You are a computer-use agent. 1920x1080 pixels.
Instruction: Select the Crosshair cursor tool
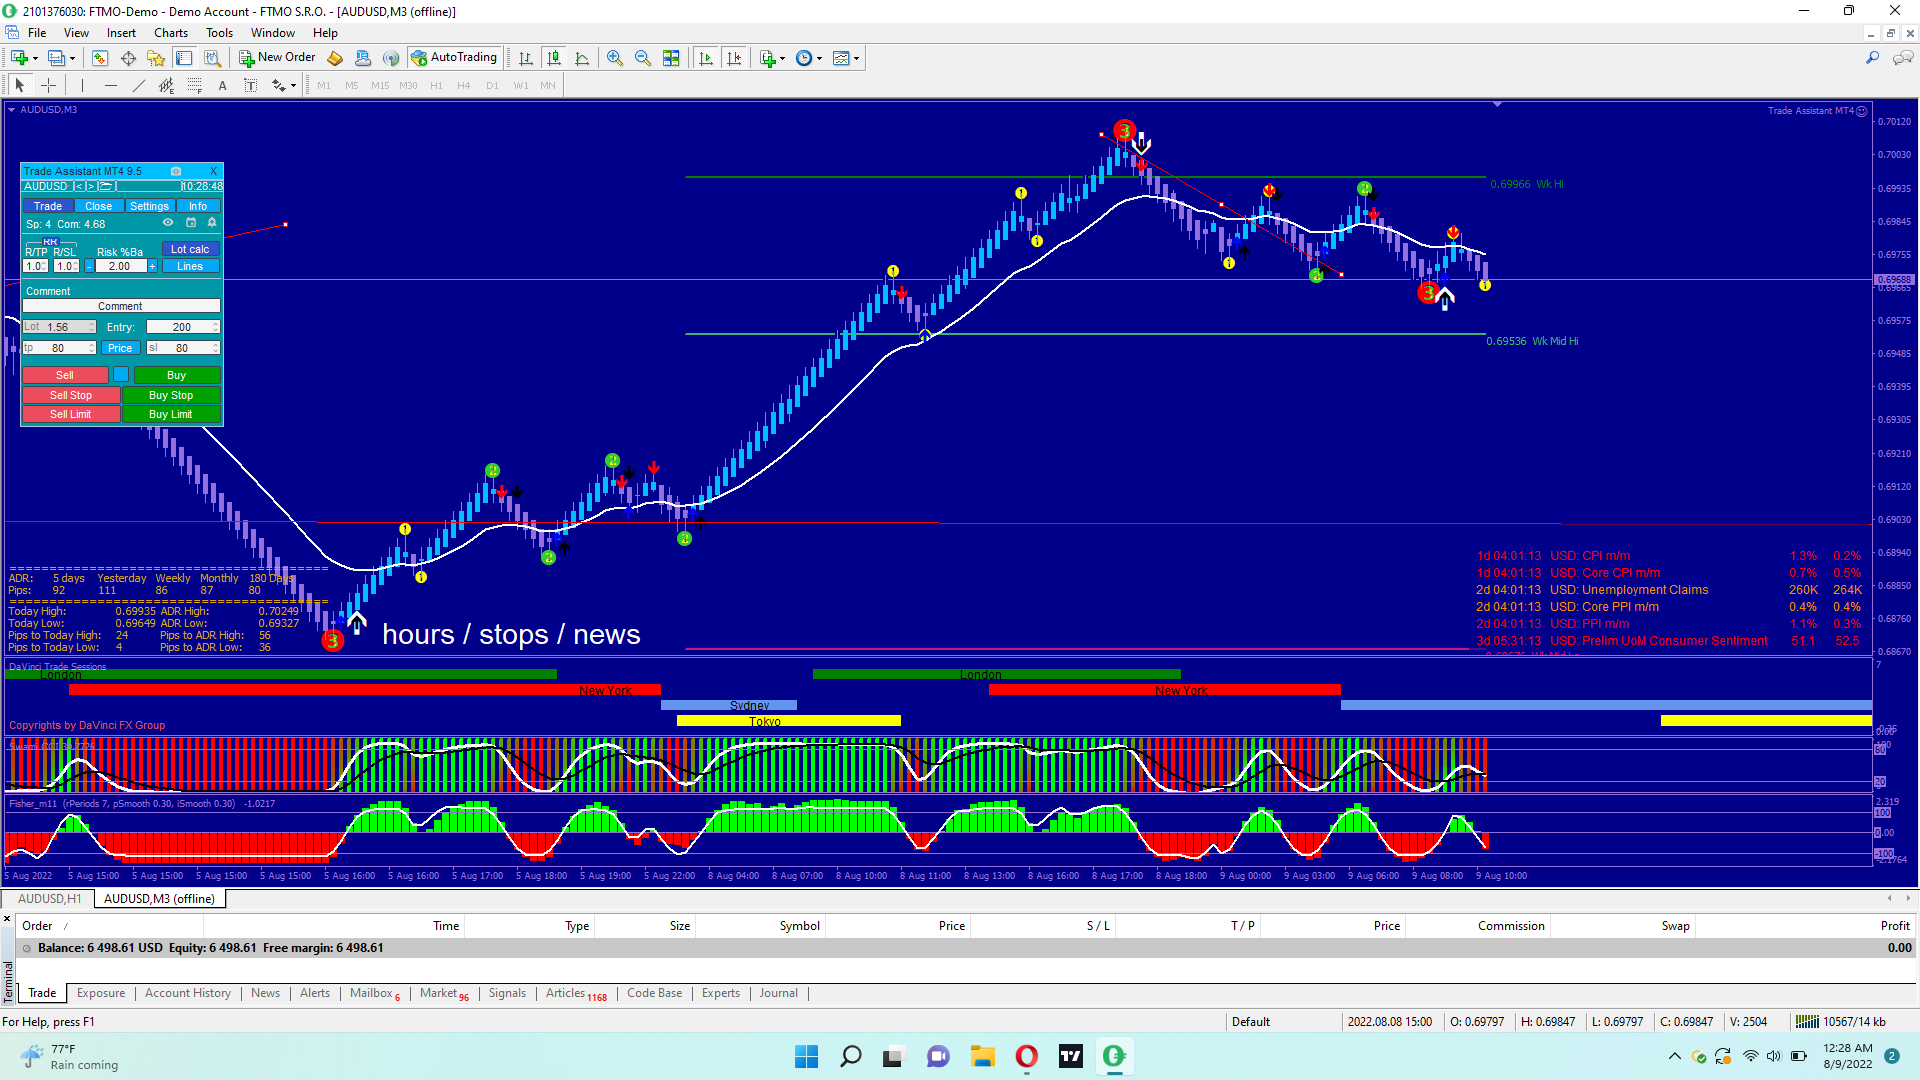click(48, 86)
